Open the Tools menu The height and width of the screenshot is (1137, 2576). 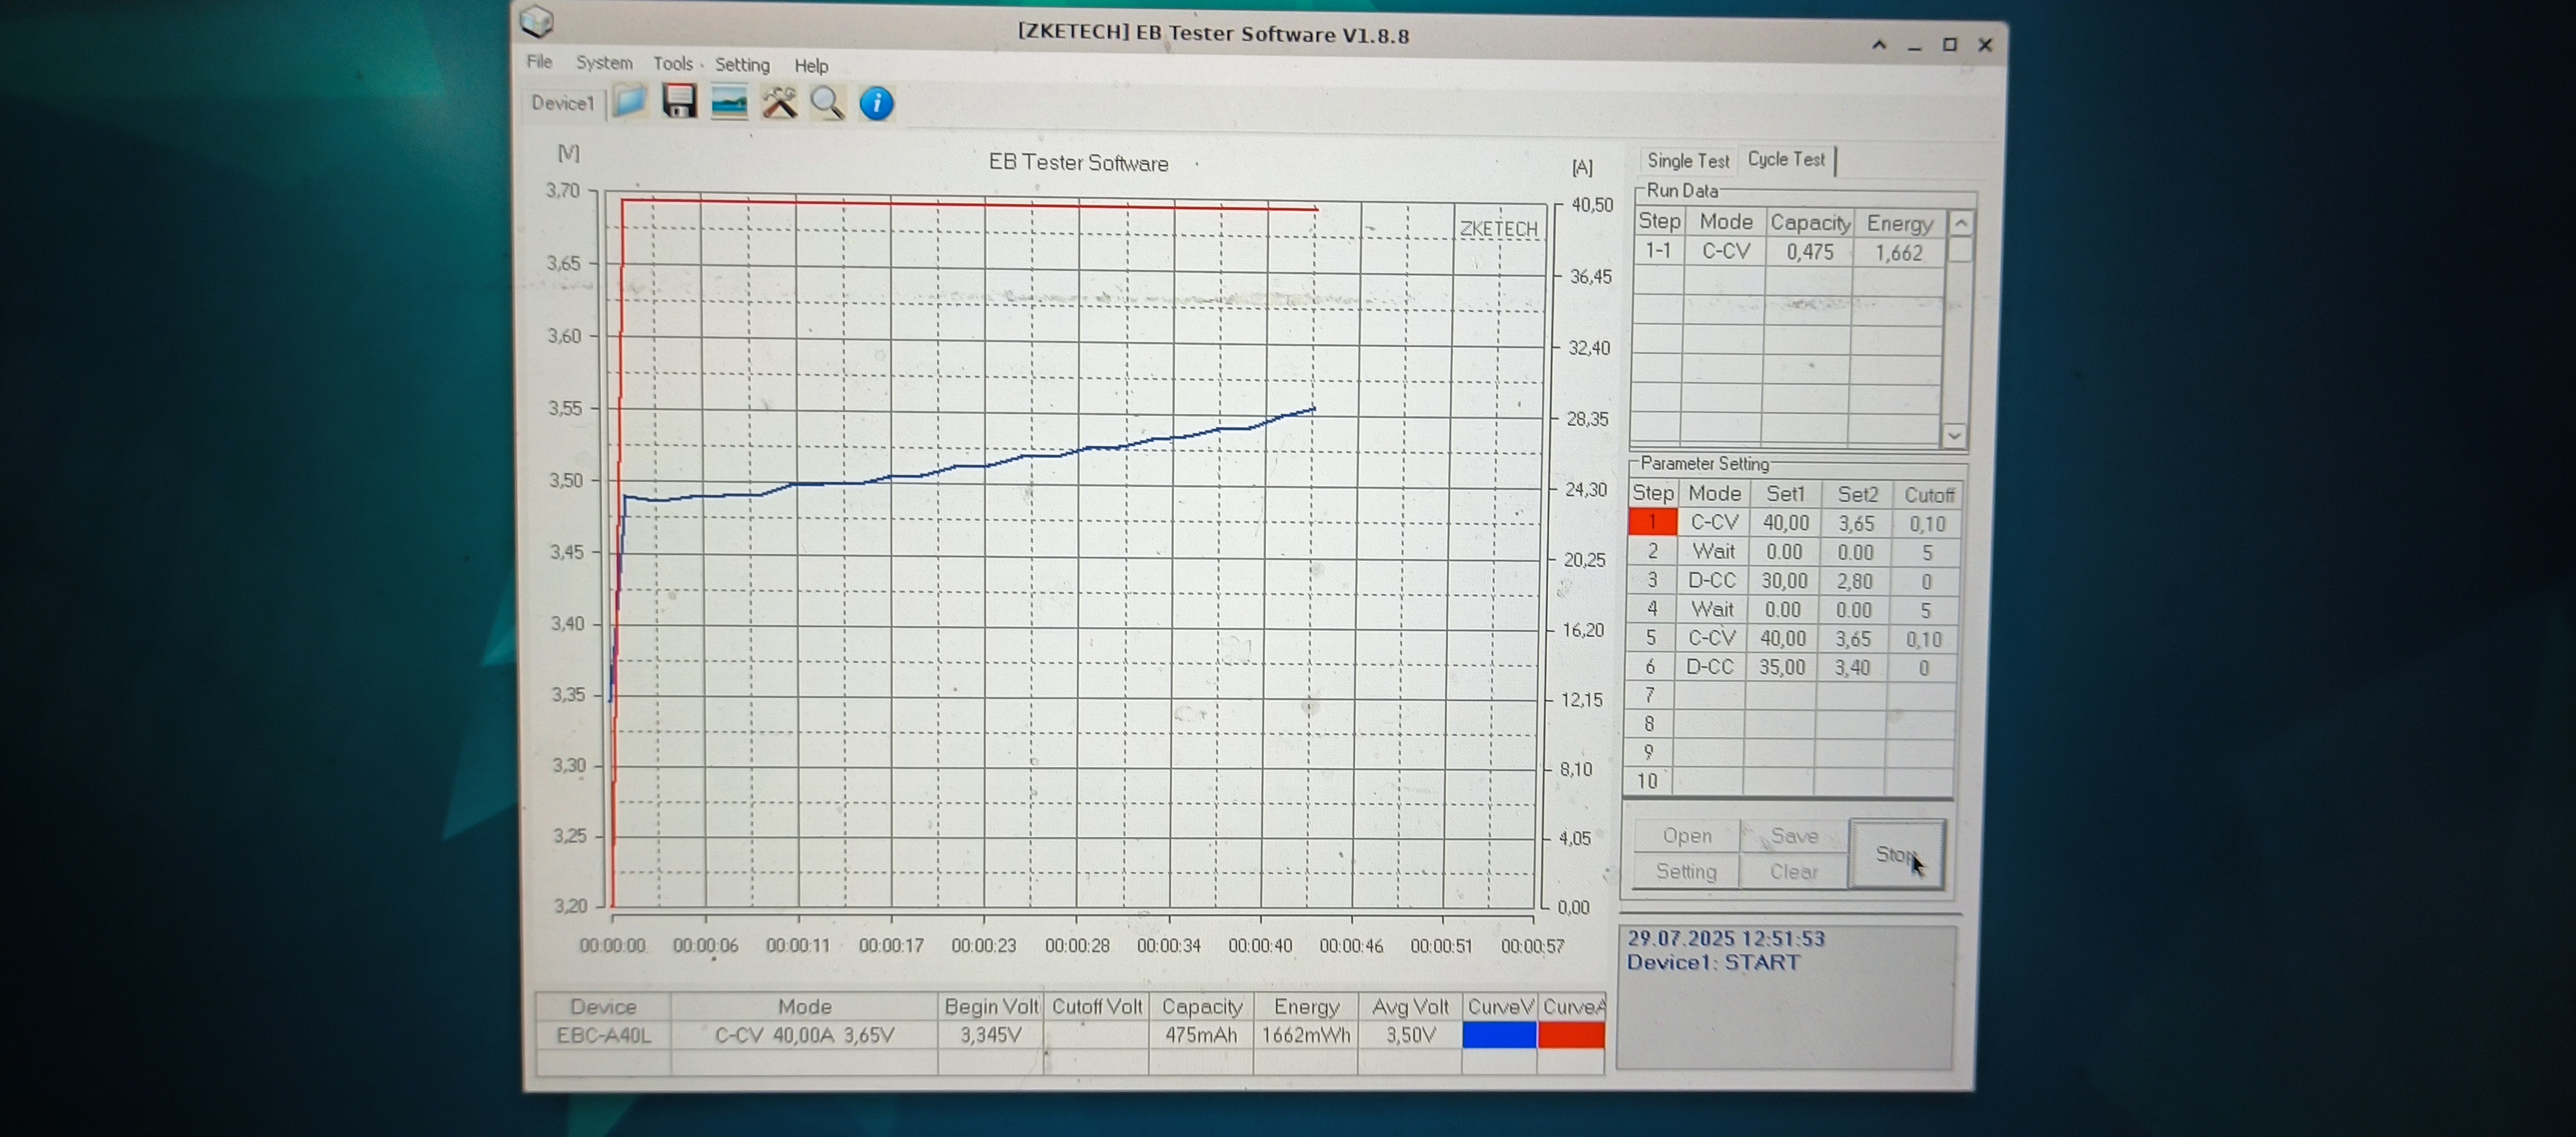(x=673, y=64)
